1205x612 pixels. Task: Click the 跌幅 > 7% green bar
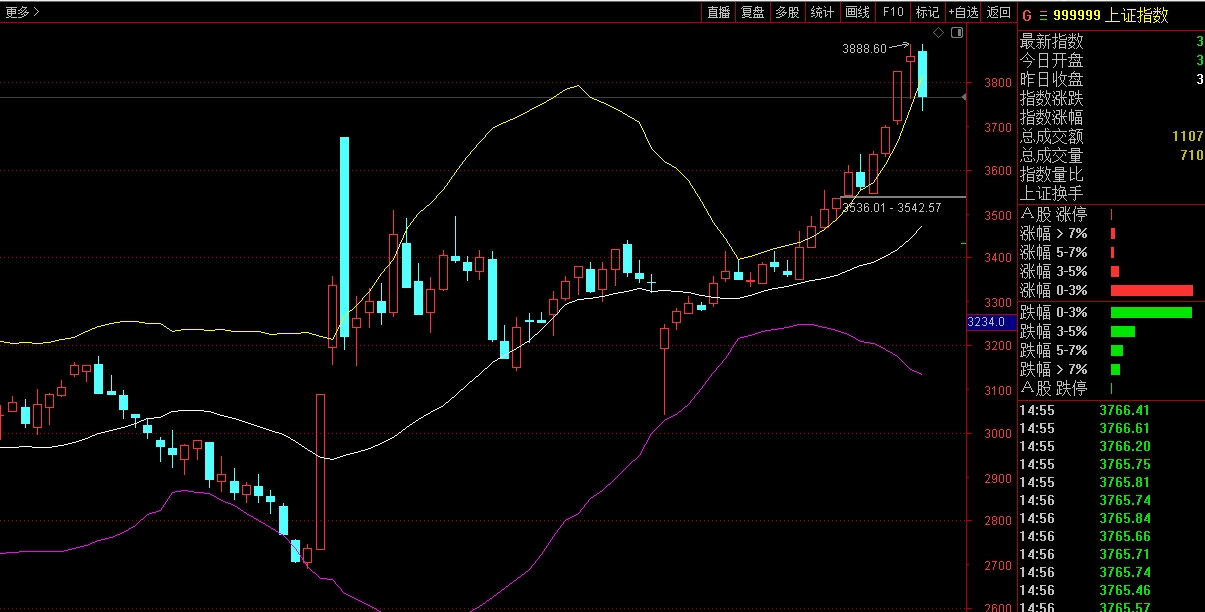coord(1115,369)
